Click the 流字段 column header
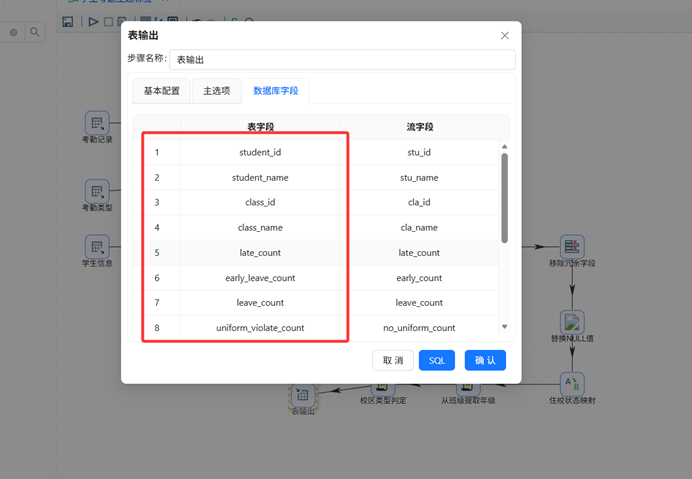The height and width of the screenshot is (479, 692). coord(420,127)
